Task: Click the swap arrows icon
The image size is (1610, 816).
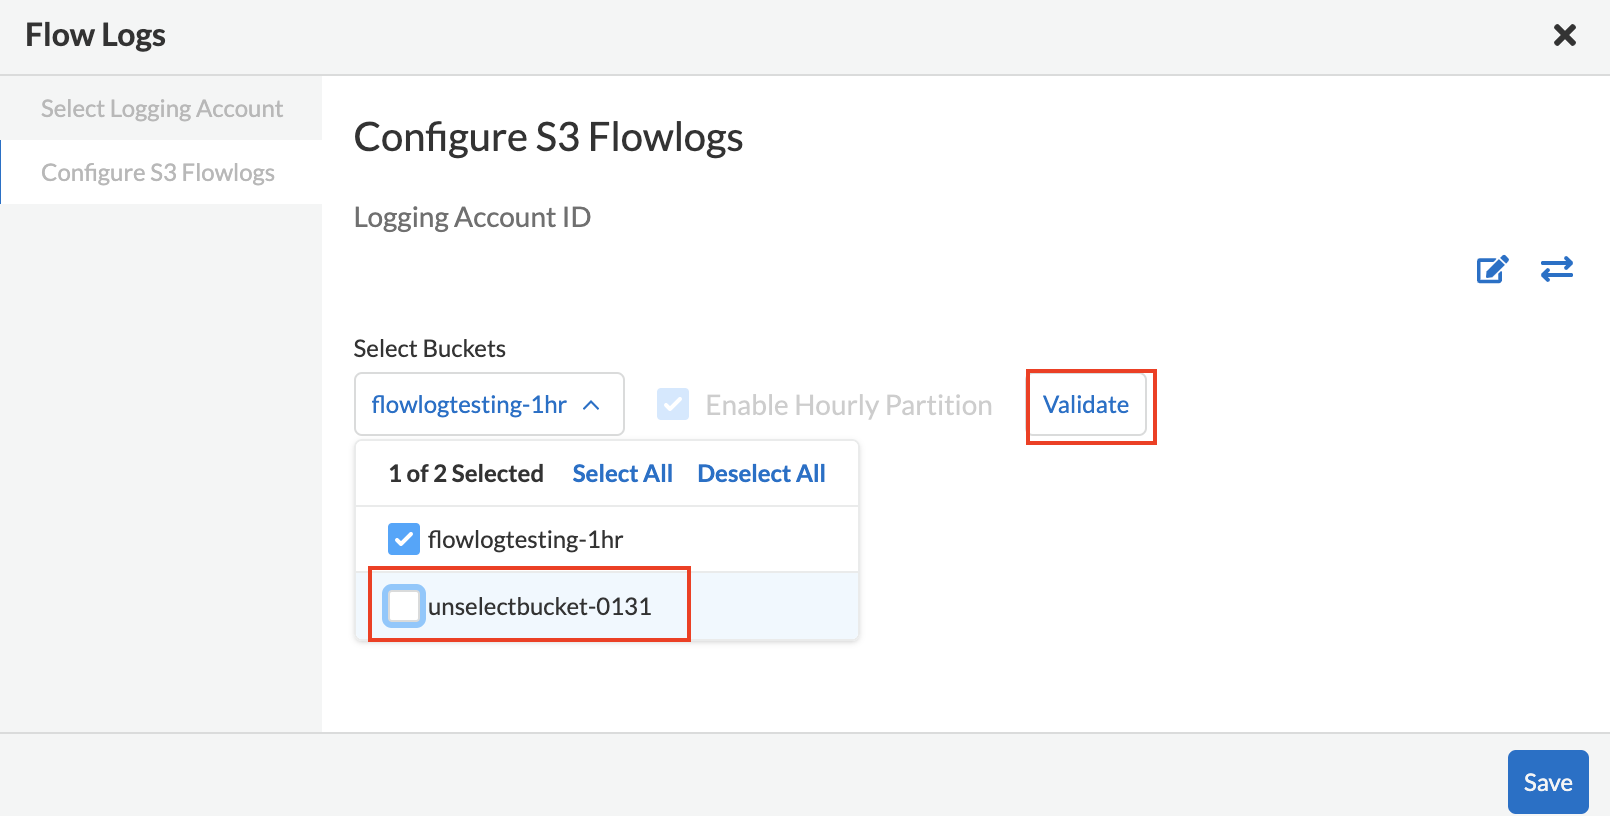Action: click(1556, 269)
